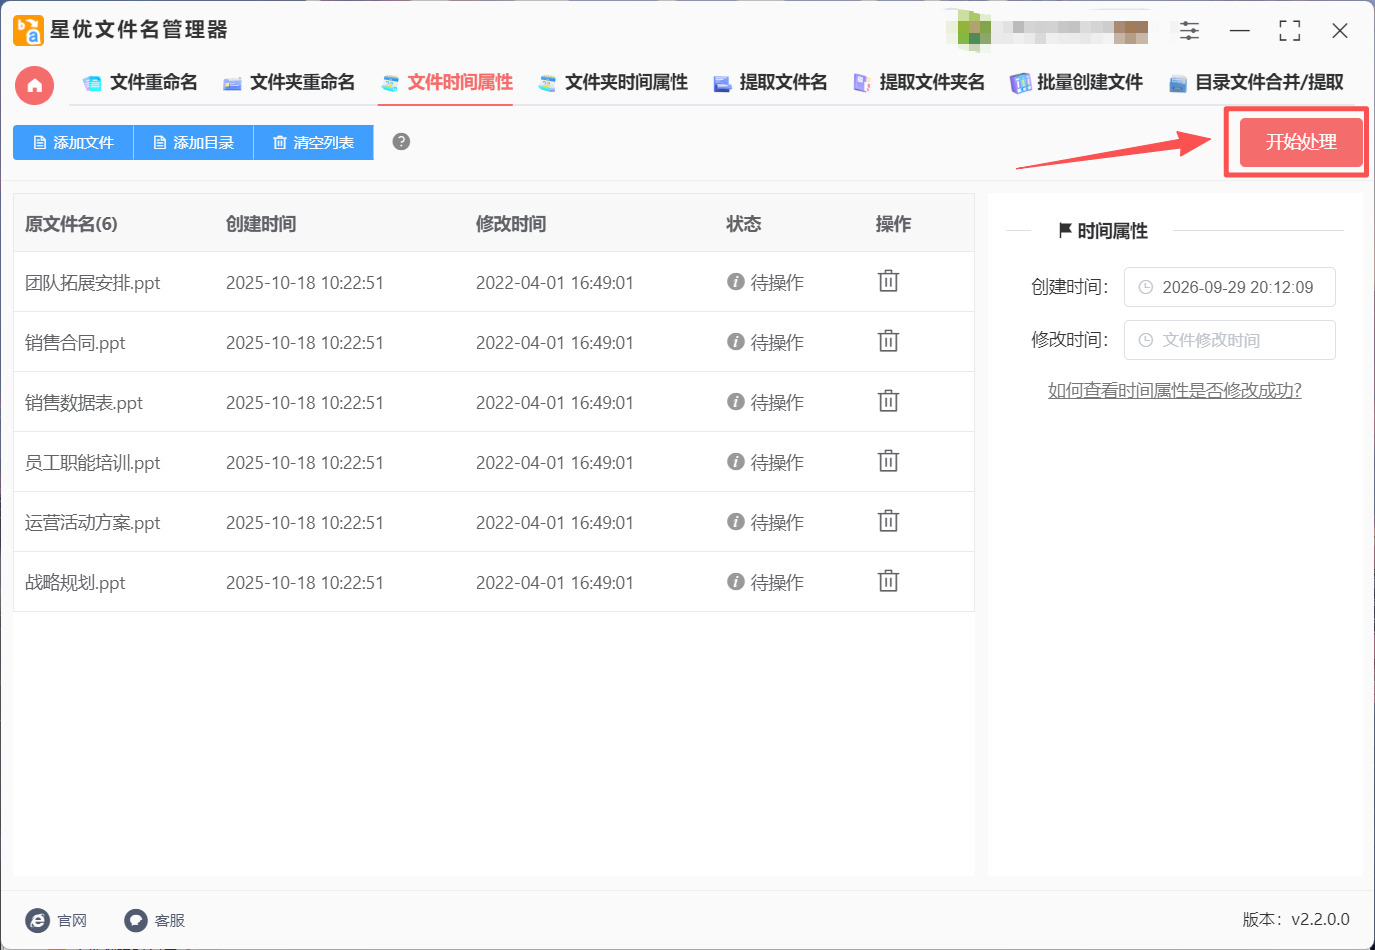Image resolution: width=1375 pixels, height=950 pixels.
Task: Click trash icon for 战略规划.ppt
Action: 888,581
